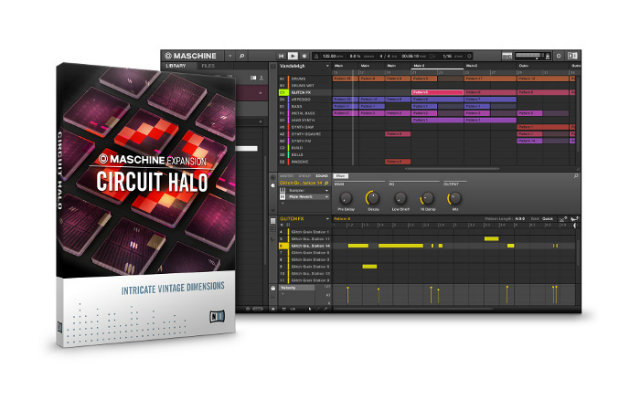Toggle the follow icon after the grid value

470,56
